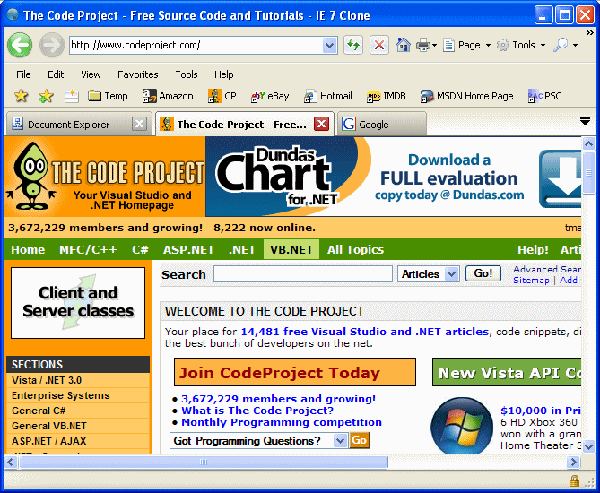Image resolution: width=600 pixels, height=493 pixels.
Task: Click the padlock security status icon
Action: 574,480
